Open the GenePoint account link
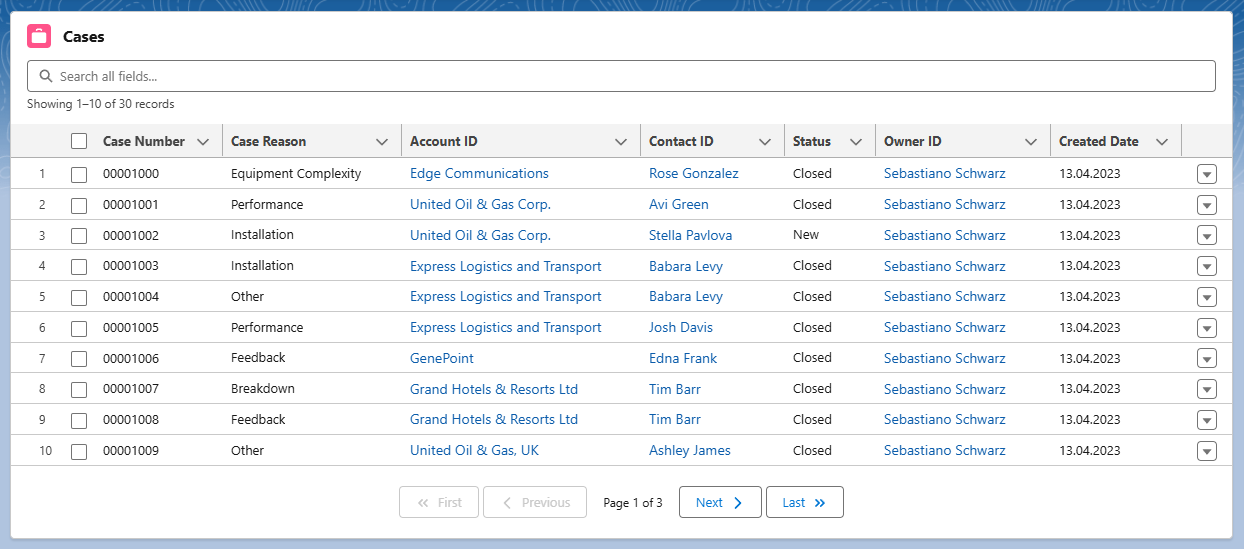The image size is (1244, 549). pos(442,358)
